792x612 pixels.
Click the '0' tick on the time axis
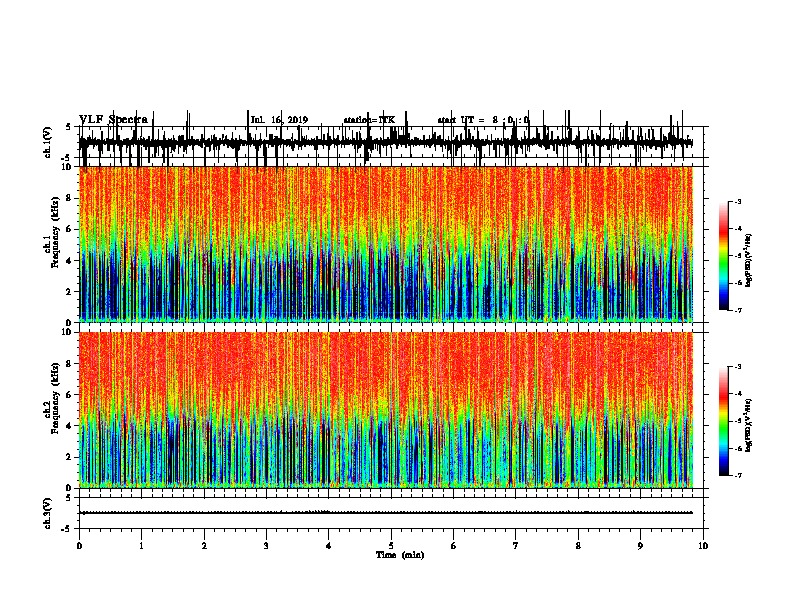pos(79,546)
